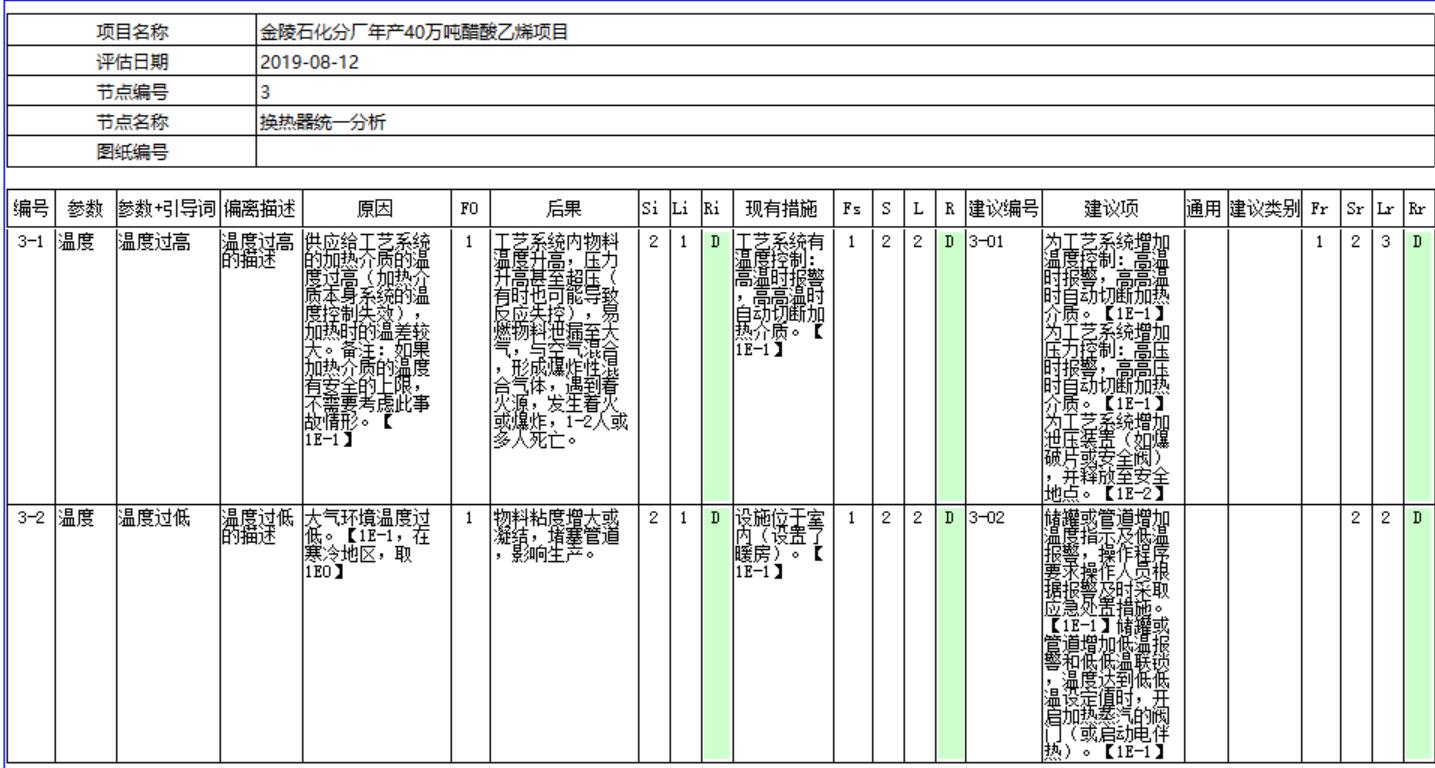Click the Fs column header
This screenshot has height=768, width=1435.
coord(851,209)
